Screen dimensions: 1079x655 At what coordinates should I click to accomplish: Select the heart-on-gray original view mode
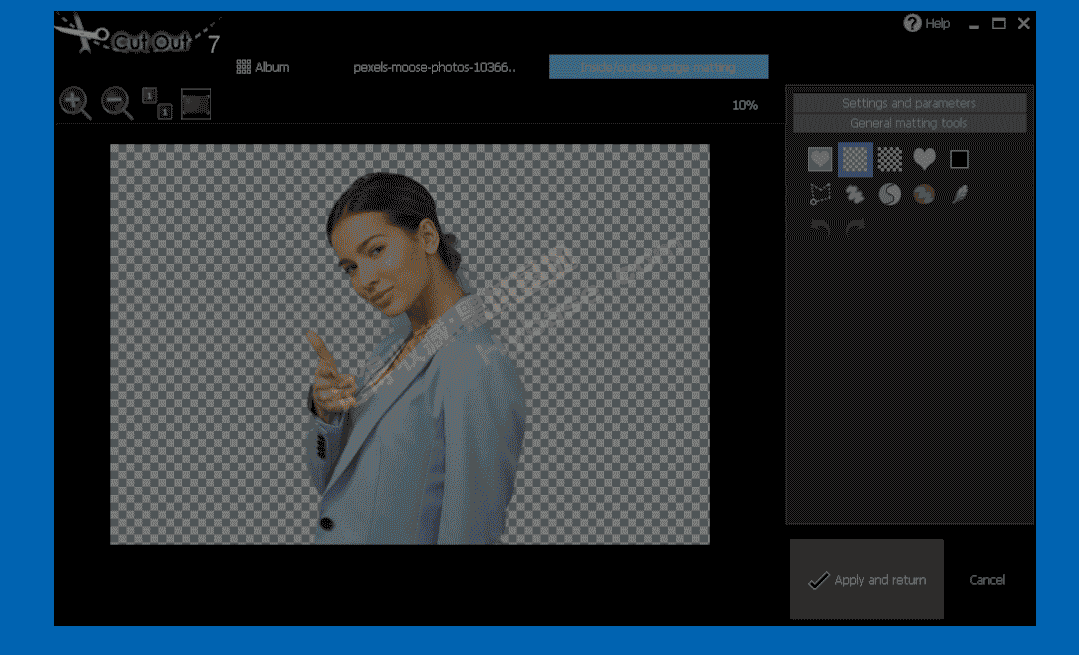[x=820, y=160]
